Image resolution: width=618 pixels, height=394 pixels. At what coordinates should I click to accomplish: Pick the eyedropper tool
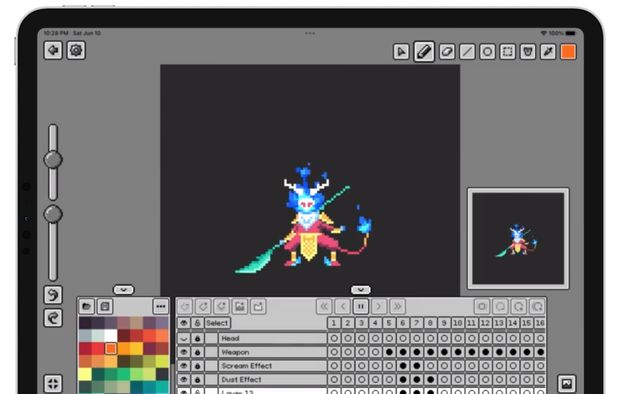coord(548,52)
